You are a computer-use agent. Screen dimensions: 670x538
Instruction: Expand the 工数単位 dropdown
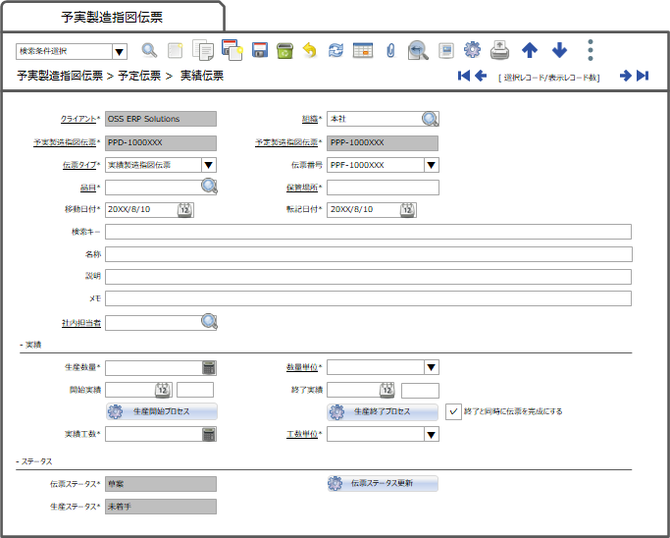pos(431,435)
